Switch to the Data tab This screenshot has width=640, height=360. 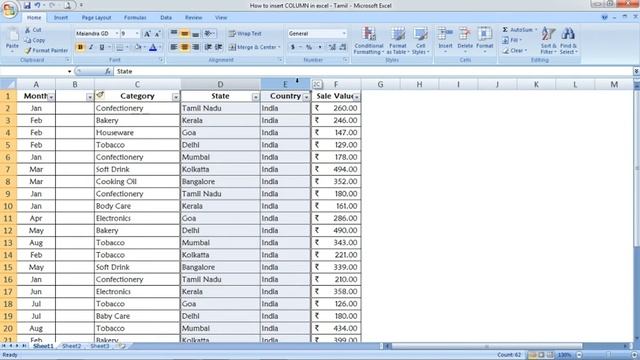coord(166,18)
